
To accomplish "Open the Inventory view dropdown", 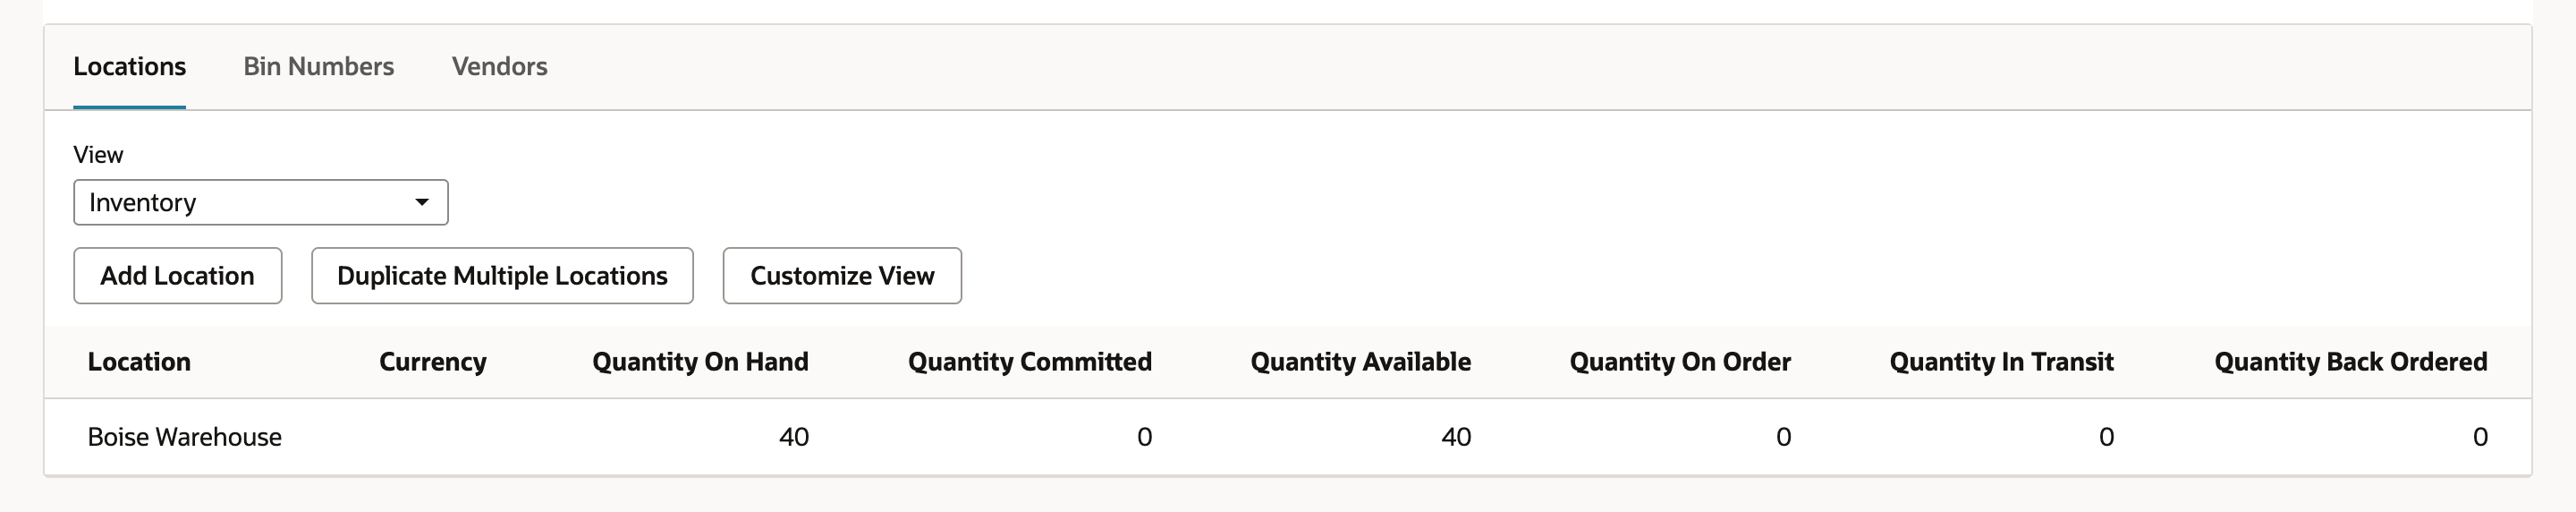I will (x=260, y=202).
